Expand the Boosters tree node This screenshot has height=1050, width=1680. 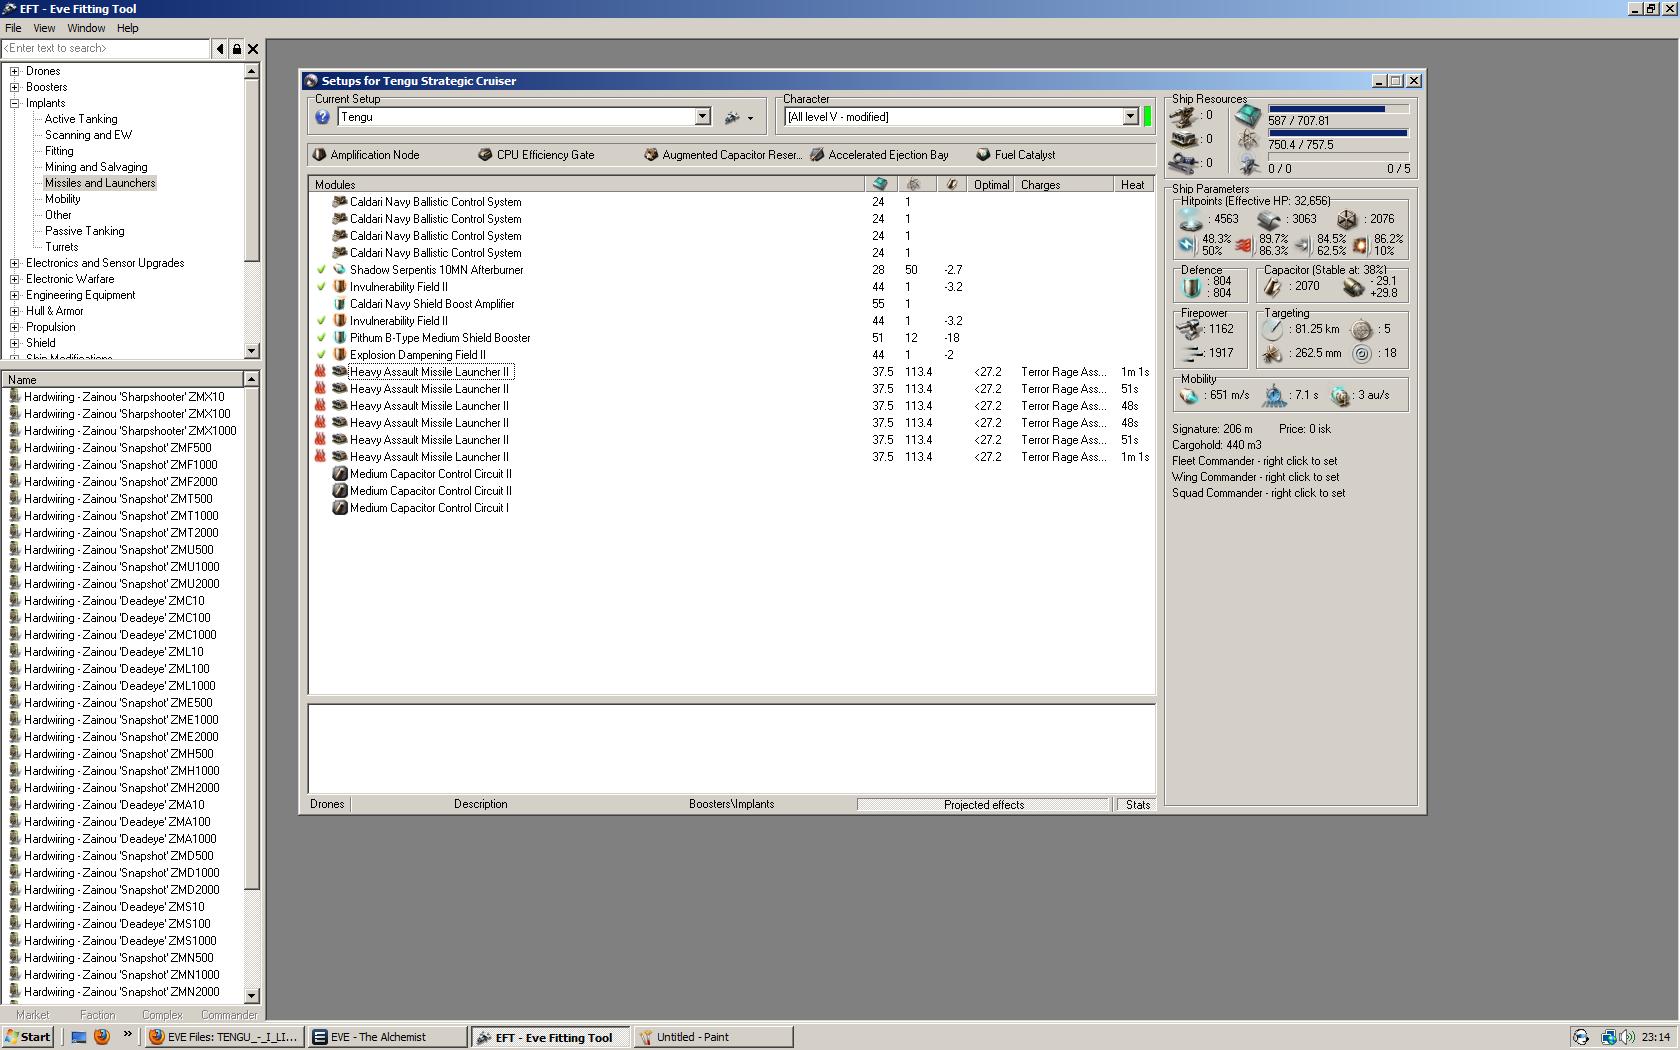[x=14, y=87]
